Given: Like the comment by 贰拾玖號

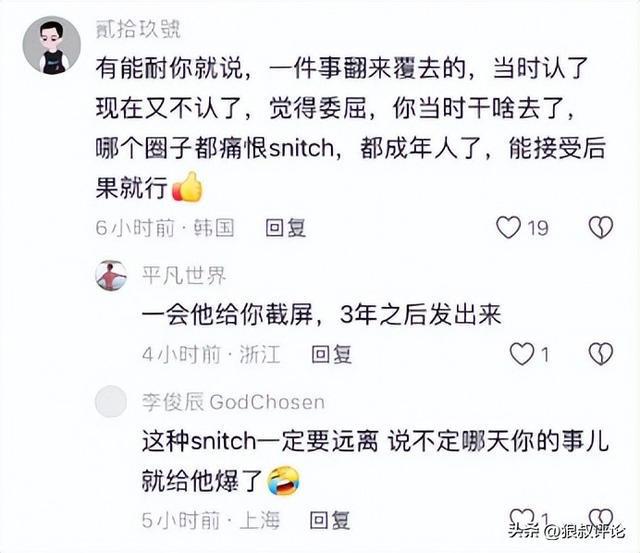Looking at the screenshot, I should tap(508, 227).
